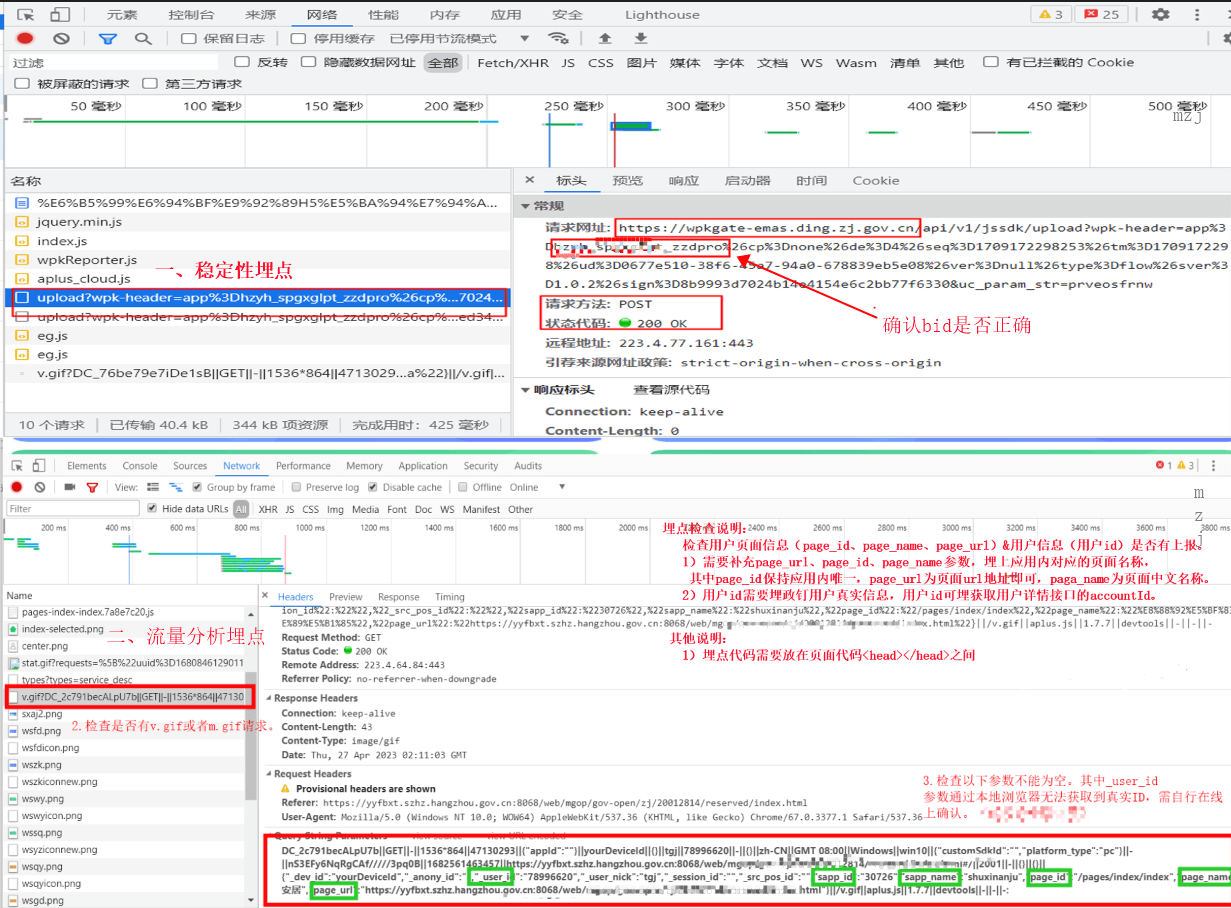
Task: Click the export HAR download arrow icon
Action: 640,38
